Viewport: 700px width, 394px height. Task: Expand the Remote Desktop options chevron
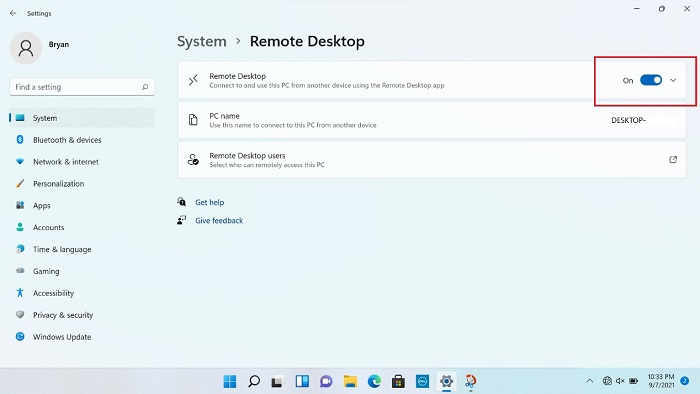[x=673, y=80]
